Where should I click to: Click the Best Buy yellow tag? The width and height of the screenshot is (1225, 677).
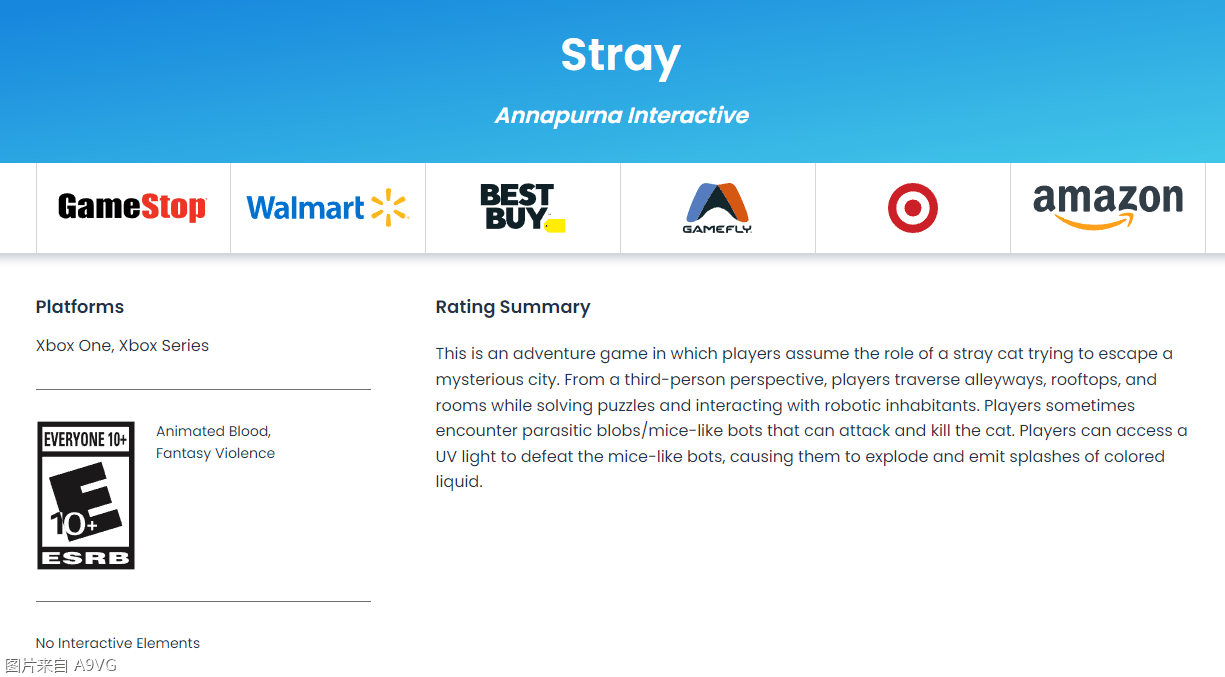(556, 226)
